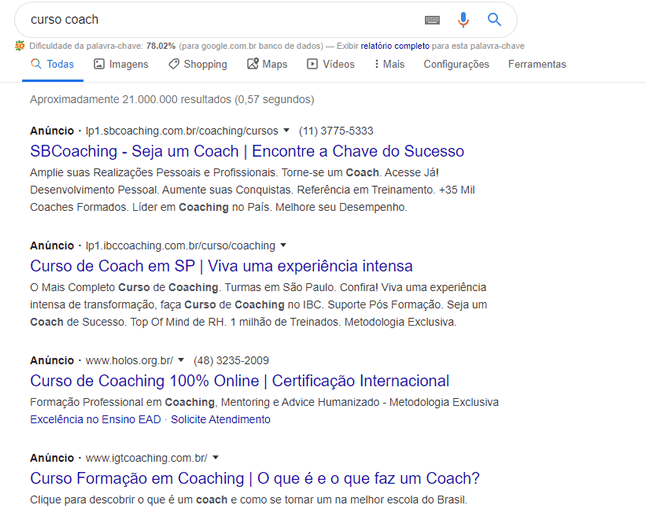The image size is (646, 524).
Task: Expand dropdown arrow next to sbcoaching URL
Action: click(286, 131)
